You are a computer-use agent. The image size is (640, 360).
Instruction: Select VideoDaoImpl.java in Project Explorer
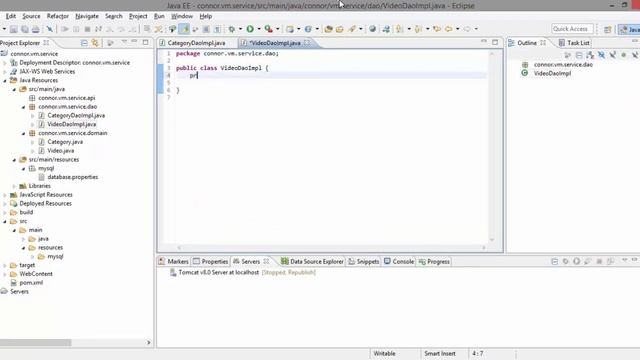click(x=72, y=124)
